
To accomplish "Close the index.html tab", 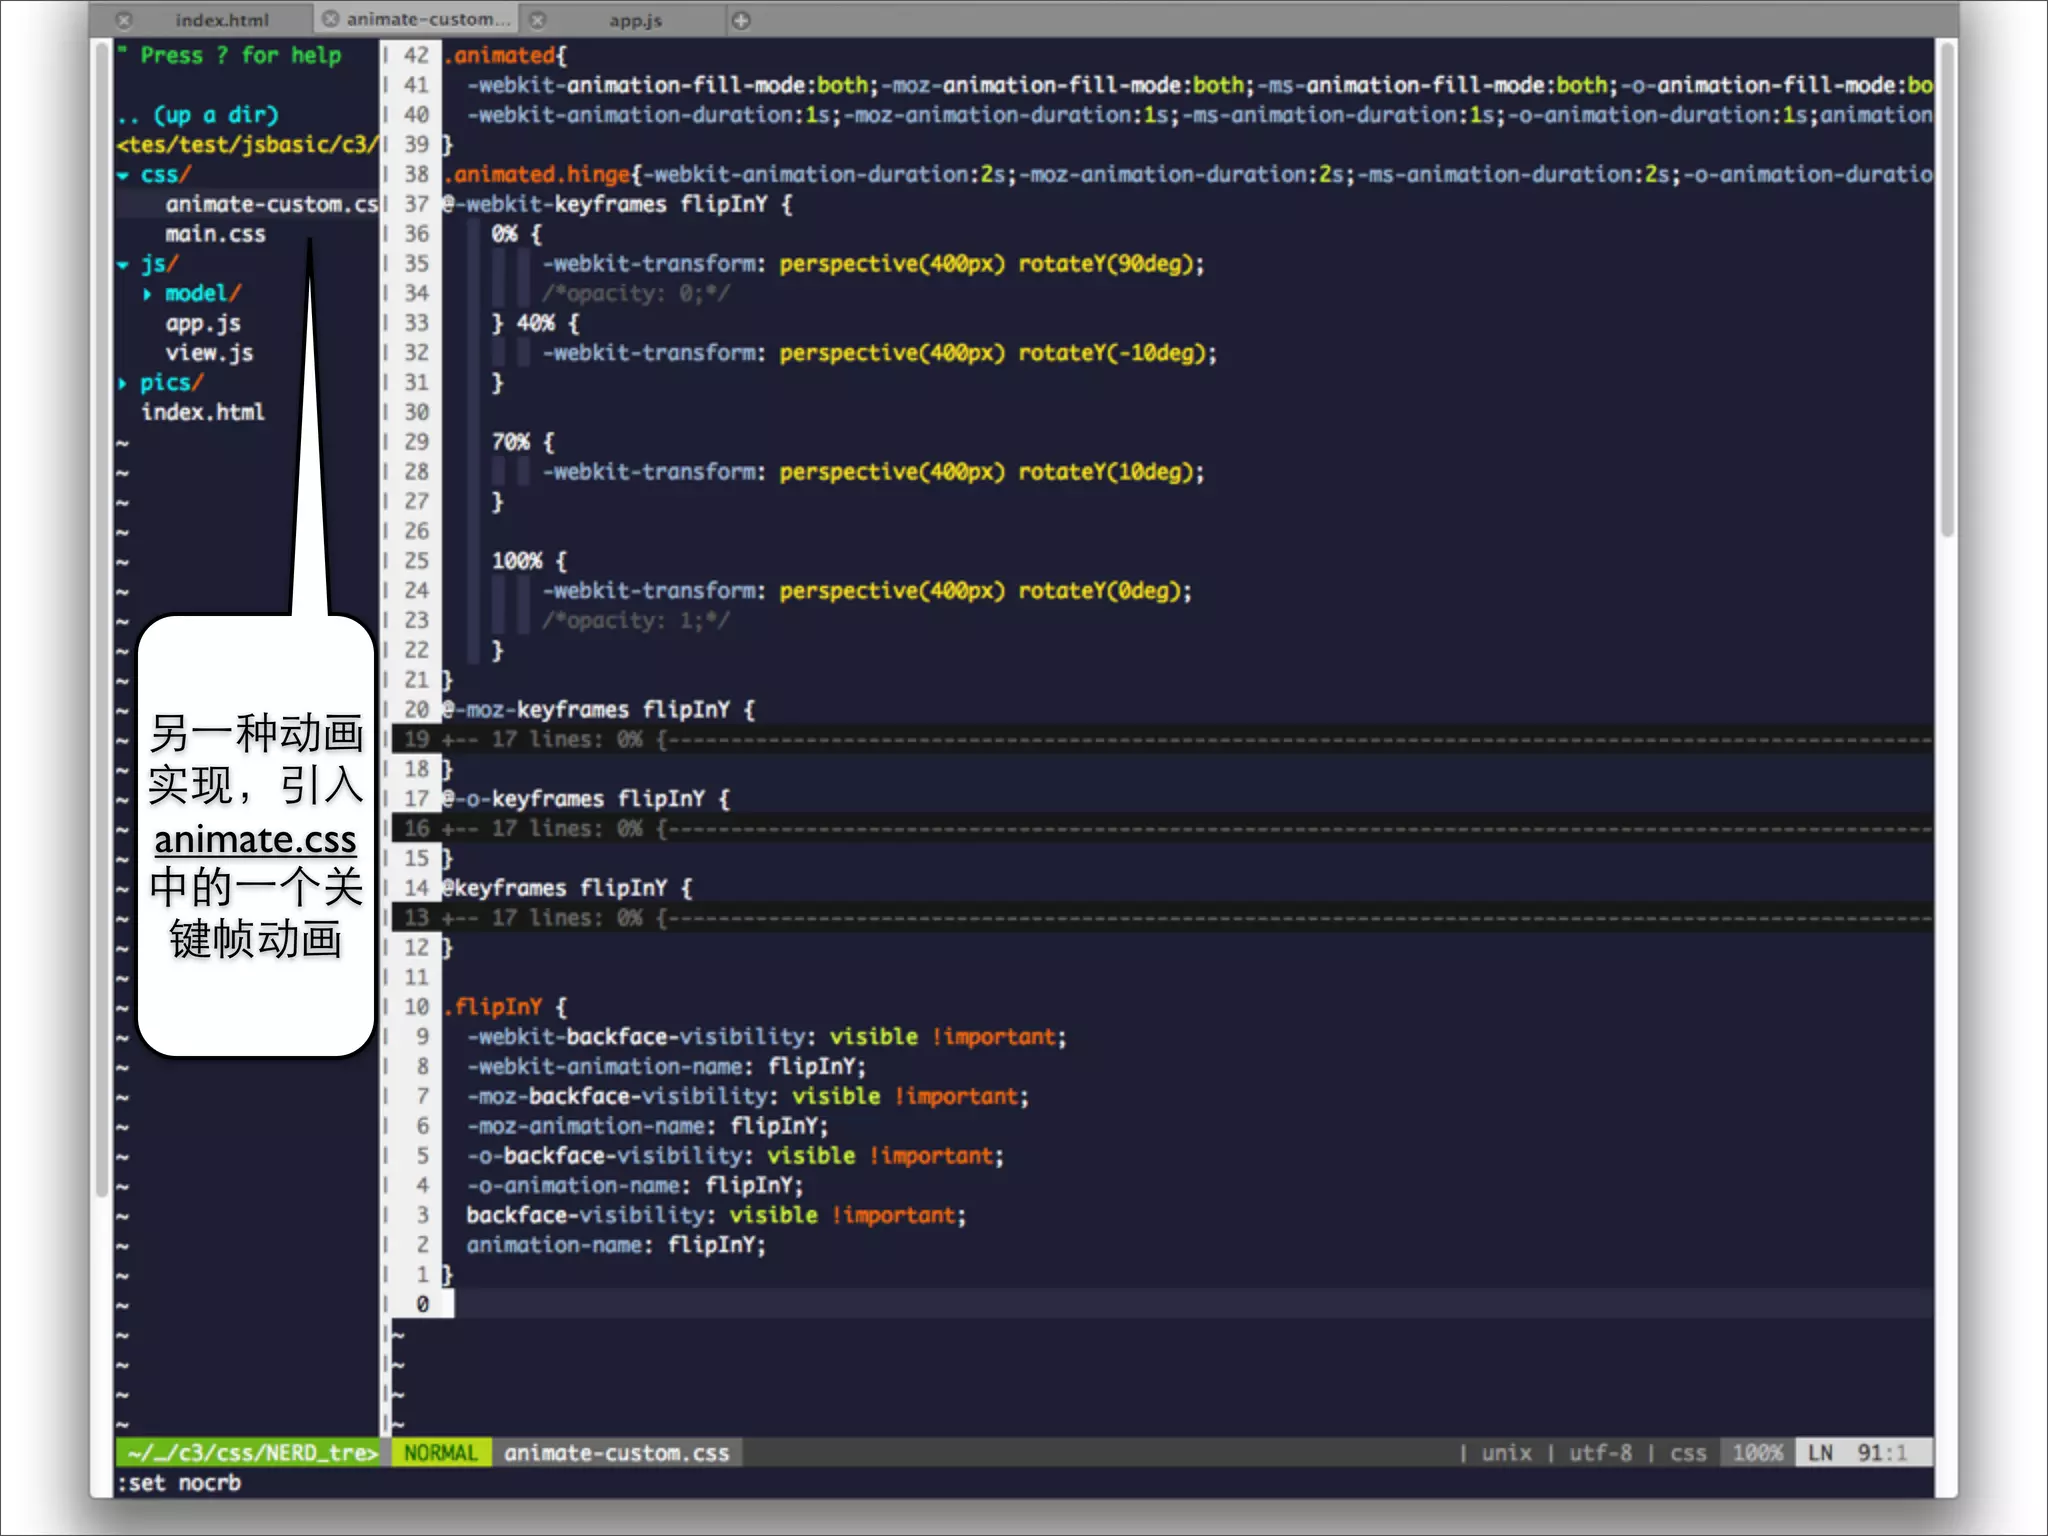I will point(124,20).
